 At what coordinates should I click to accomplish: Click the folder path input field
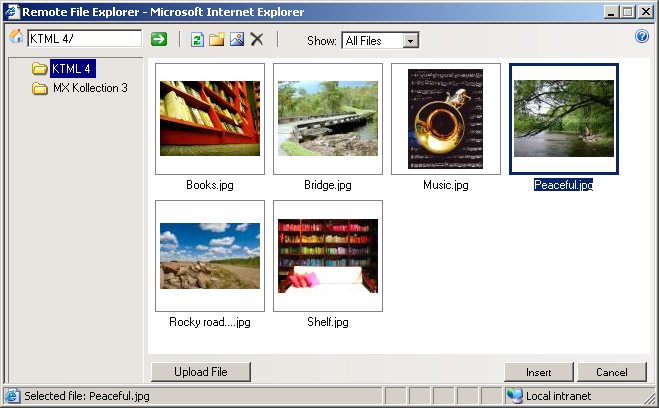(84, 39)
